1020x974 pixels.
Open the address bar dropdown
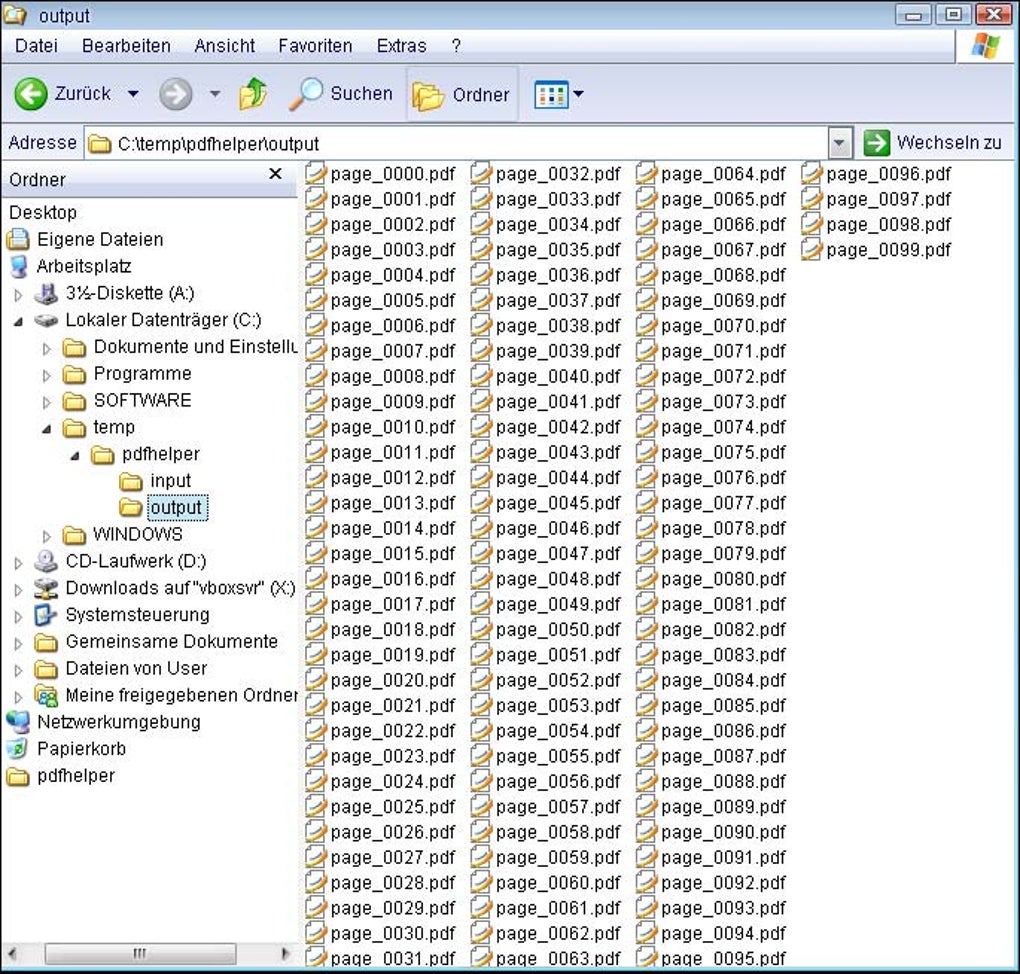(x=839, y=142)
